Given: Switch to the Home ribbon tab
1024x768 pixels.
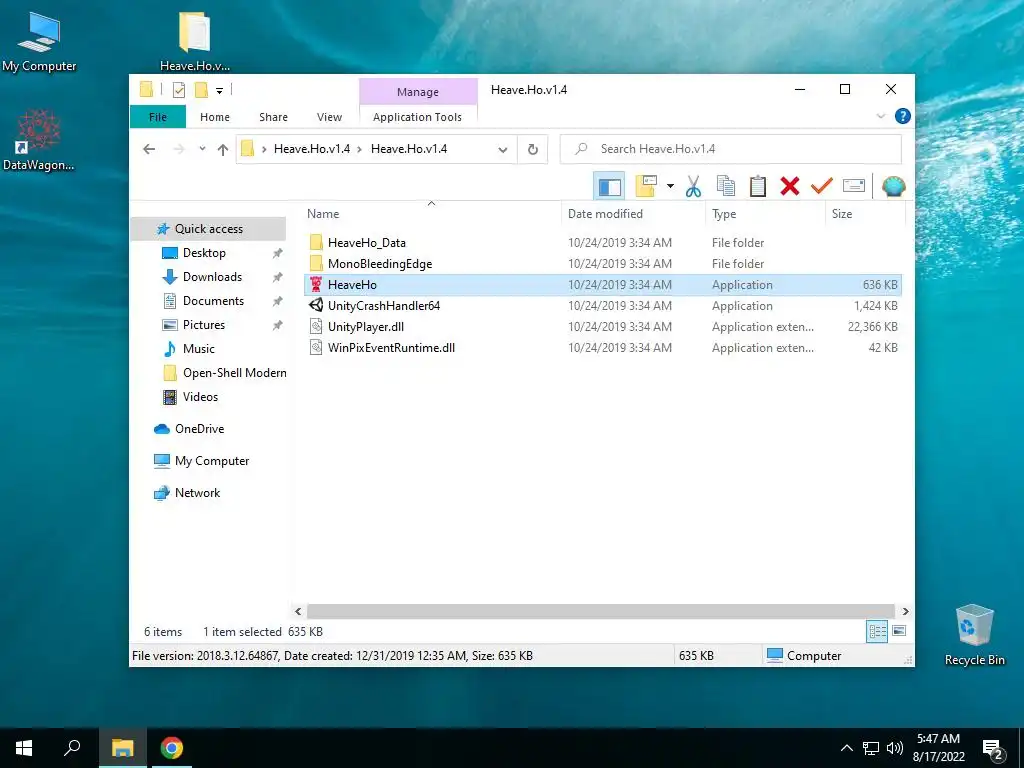Looking at the screenshot, I should click(x=215, y=117).
